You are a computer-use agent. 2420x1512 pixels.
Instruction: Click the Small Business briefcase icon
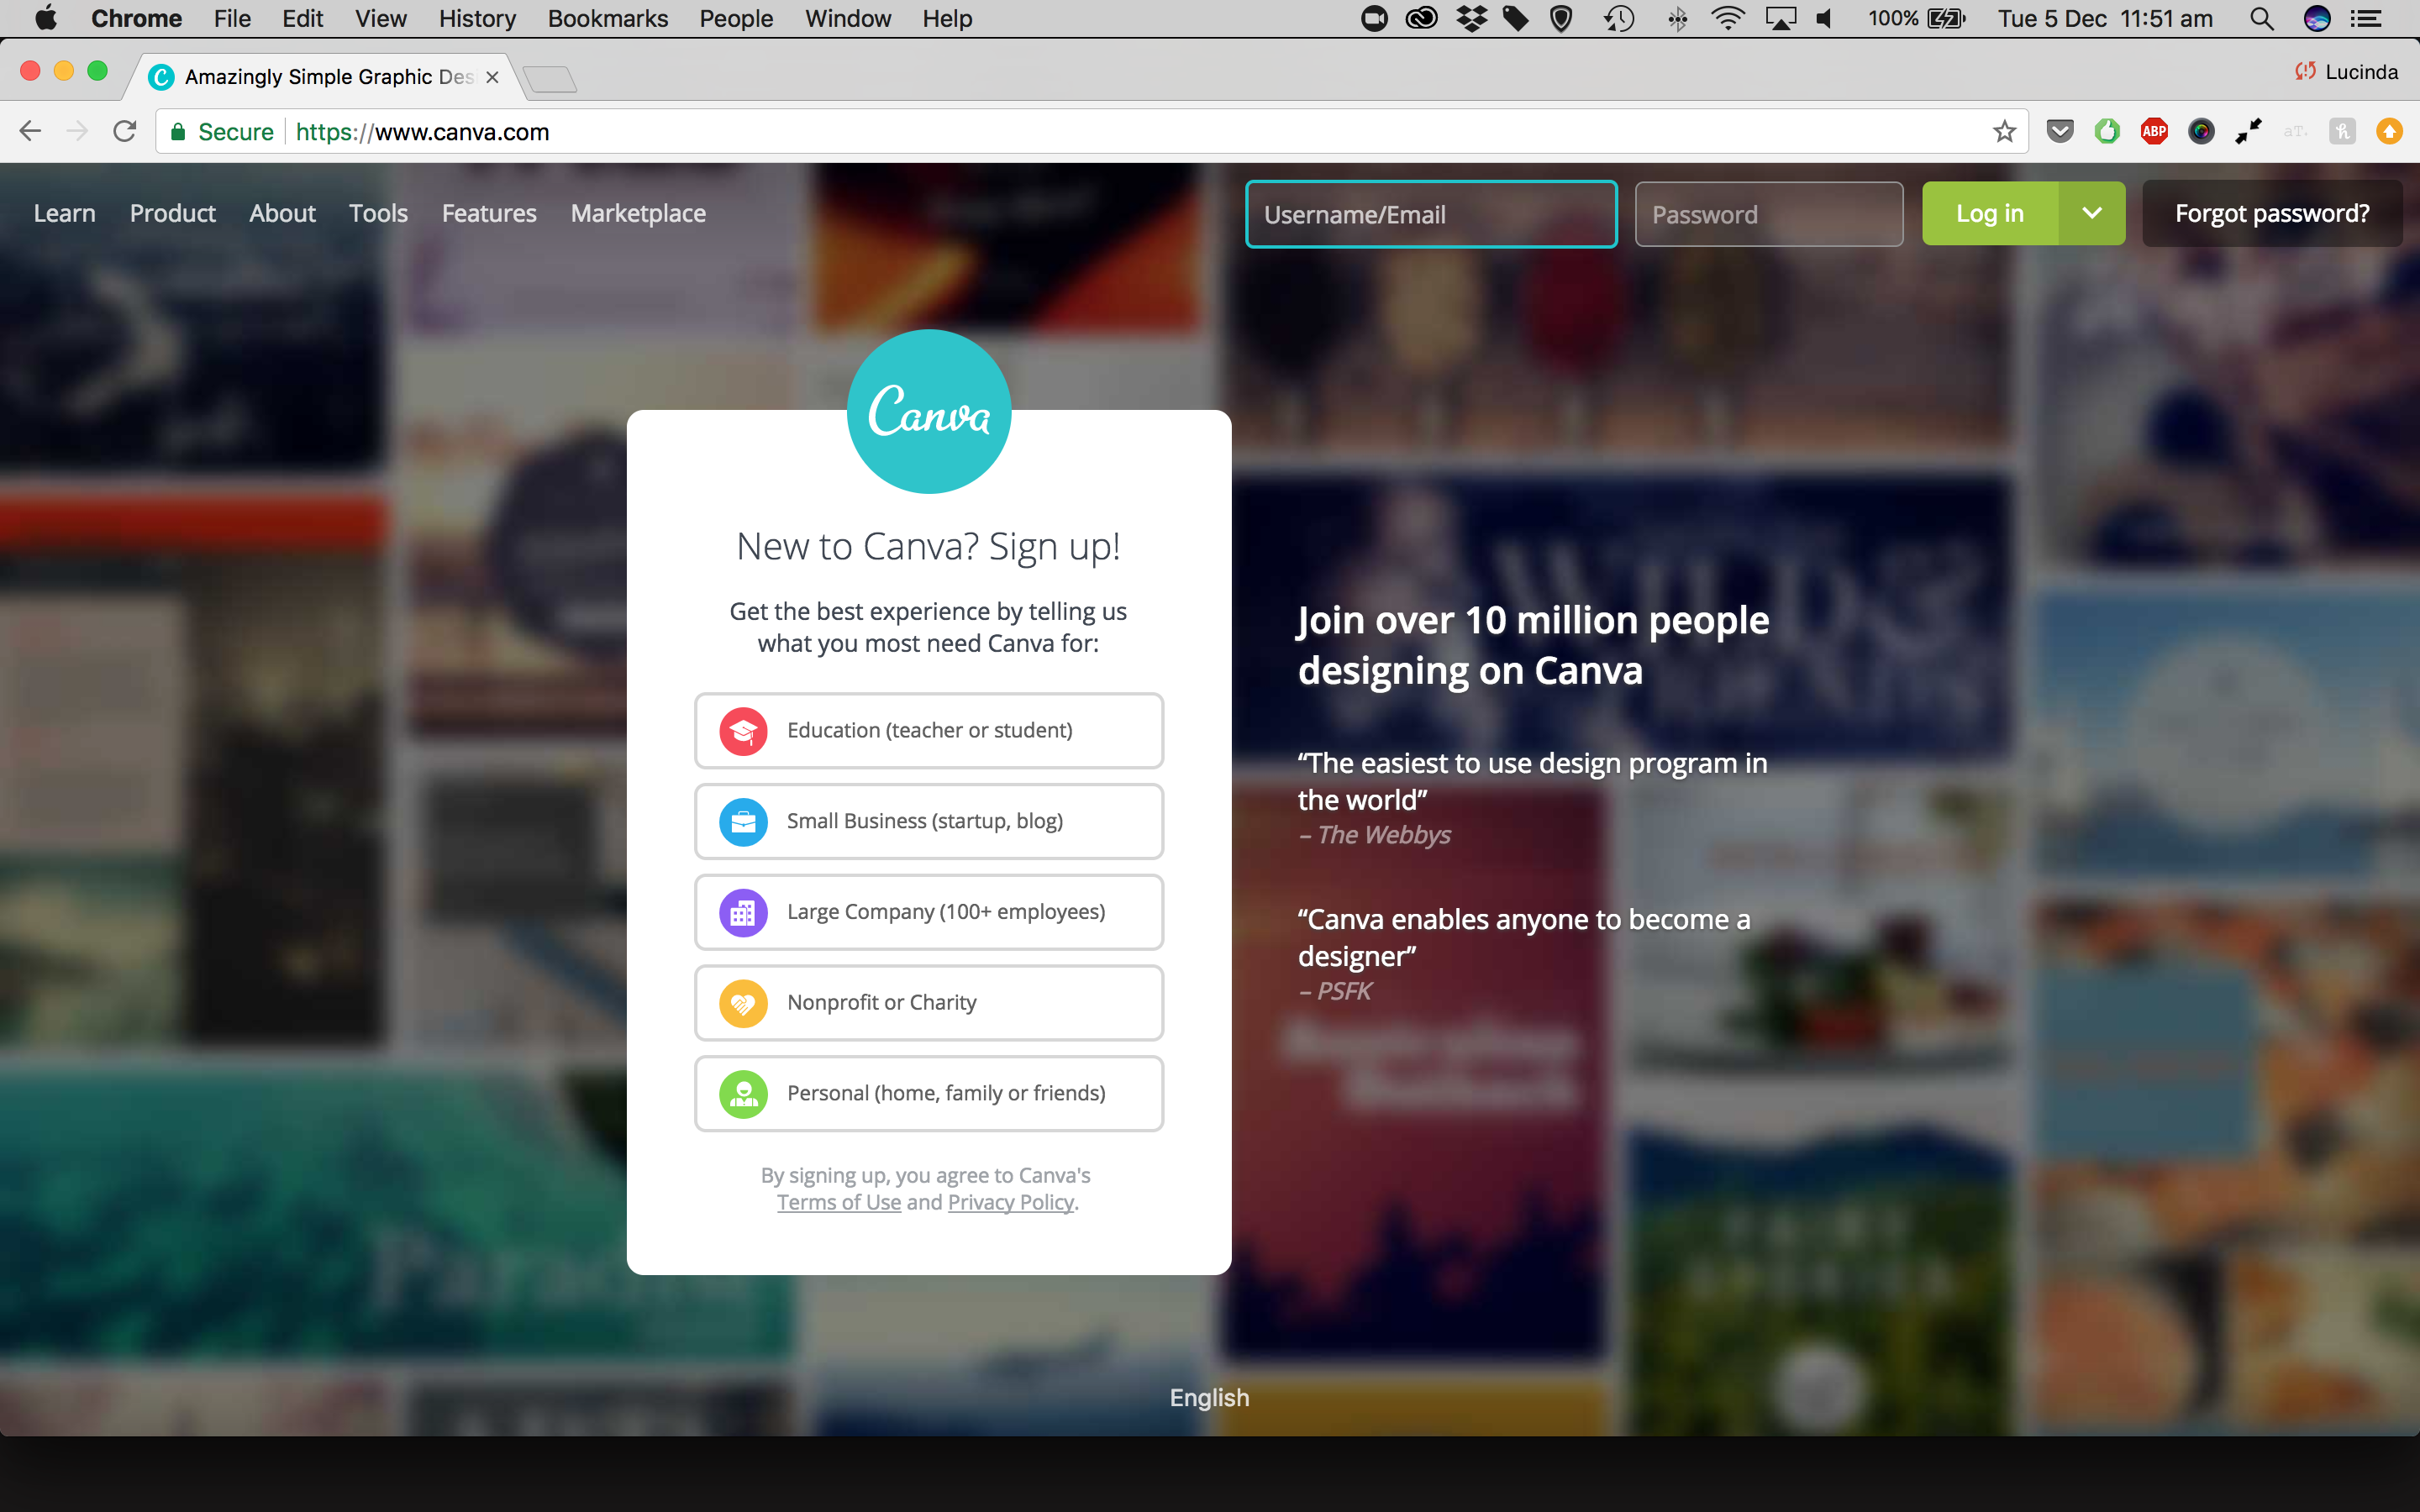point(743,822)
